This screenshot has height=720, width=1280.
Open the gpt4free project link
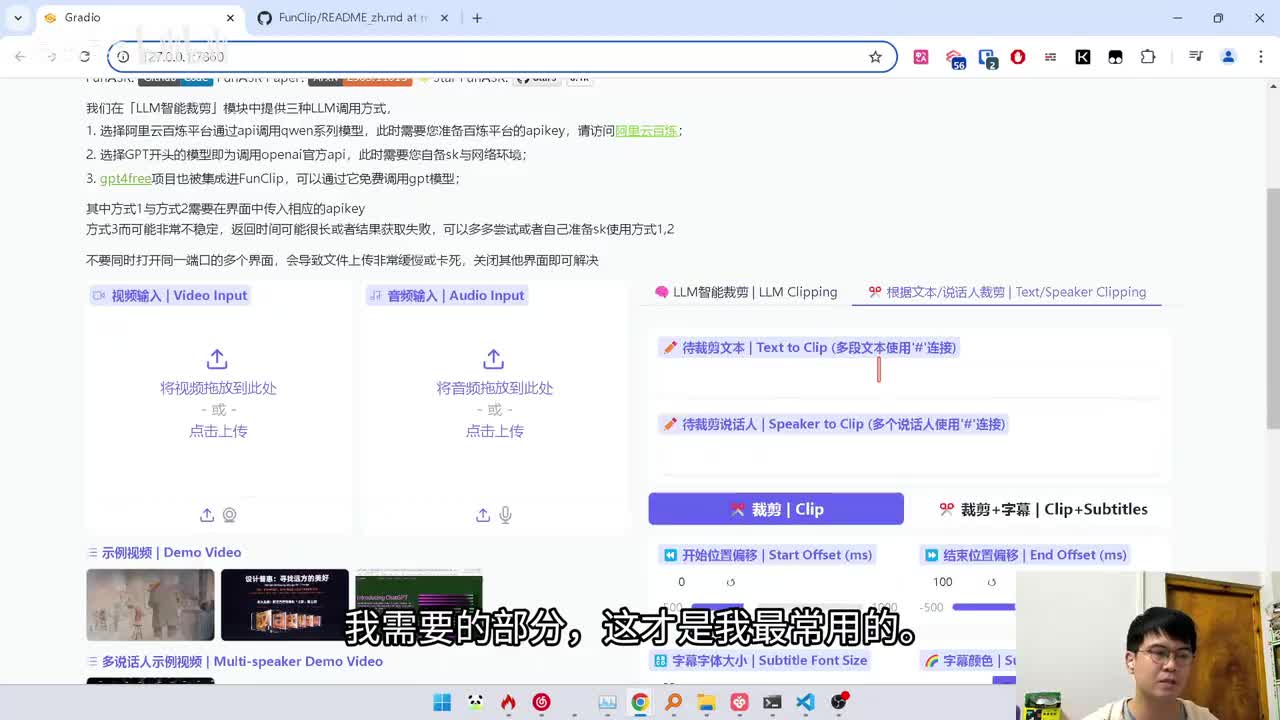pos(125,178)
